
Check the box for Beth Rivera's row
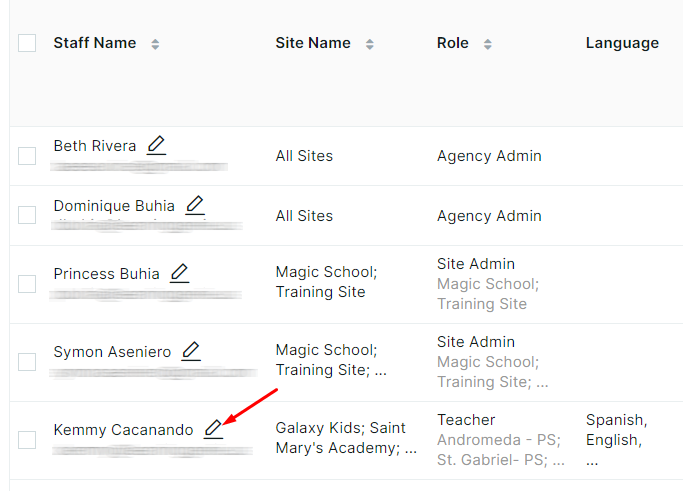coord(27,156)
